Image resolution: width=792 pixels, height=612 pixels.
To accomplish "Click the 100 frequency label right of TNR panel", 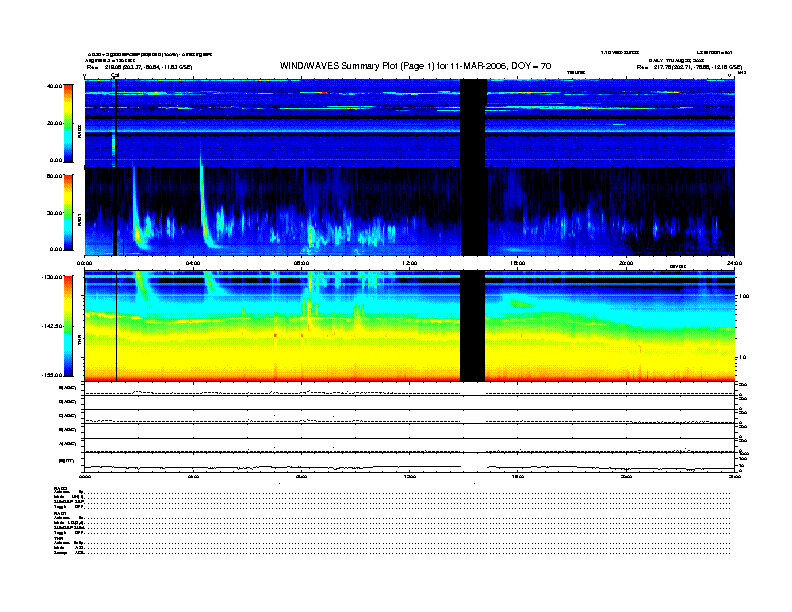I will pyautogui.click(x=744, y=296).
